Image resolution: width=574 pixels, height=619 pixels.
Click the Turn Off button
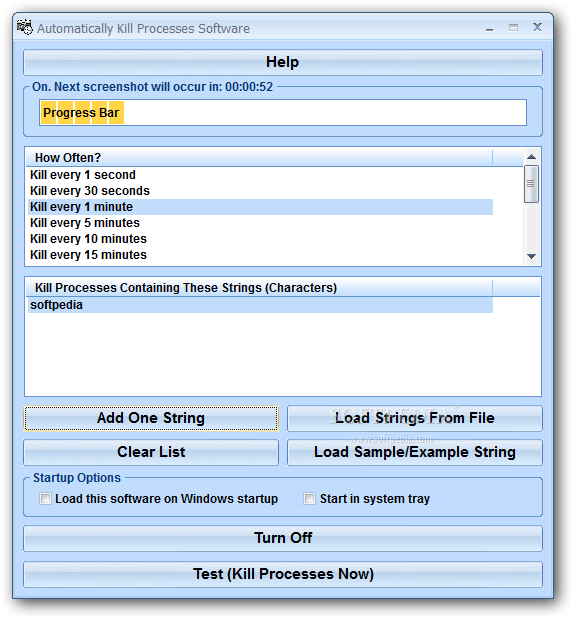pos(283,538)
